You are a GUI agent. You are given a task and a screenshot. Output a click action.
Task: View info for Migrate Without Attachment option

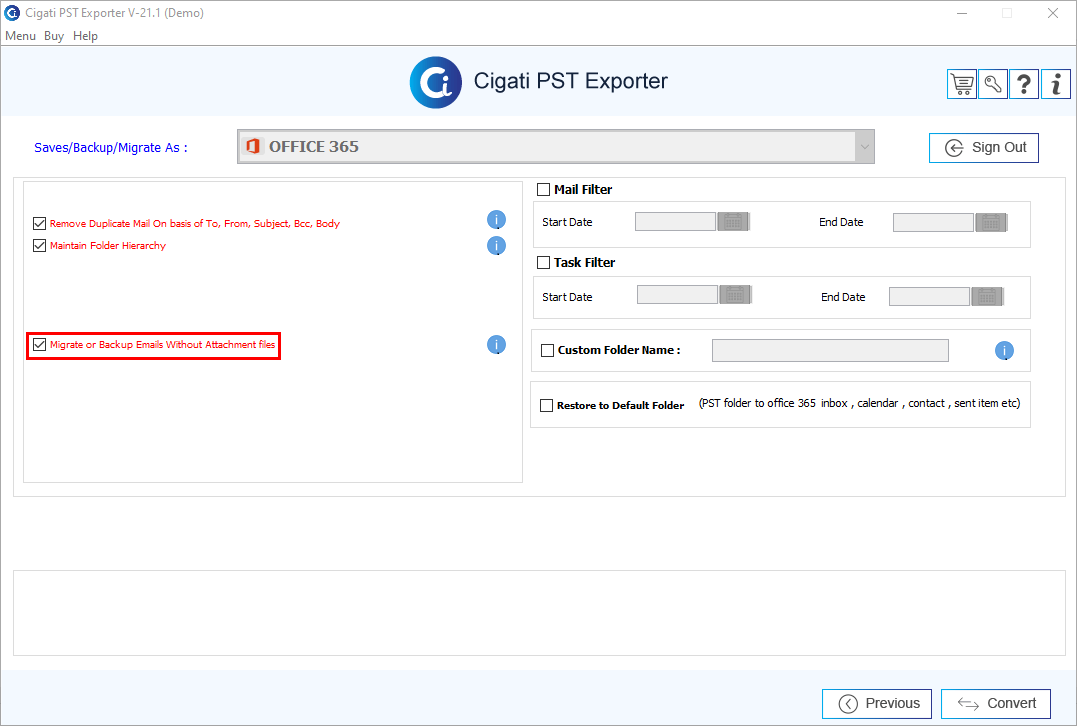pyautogui.click(x=496, y=344)
